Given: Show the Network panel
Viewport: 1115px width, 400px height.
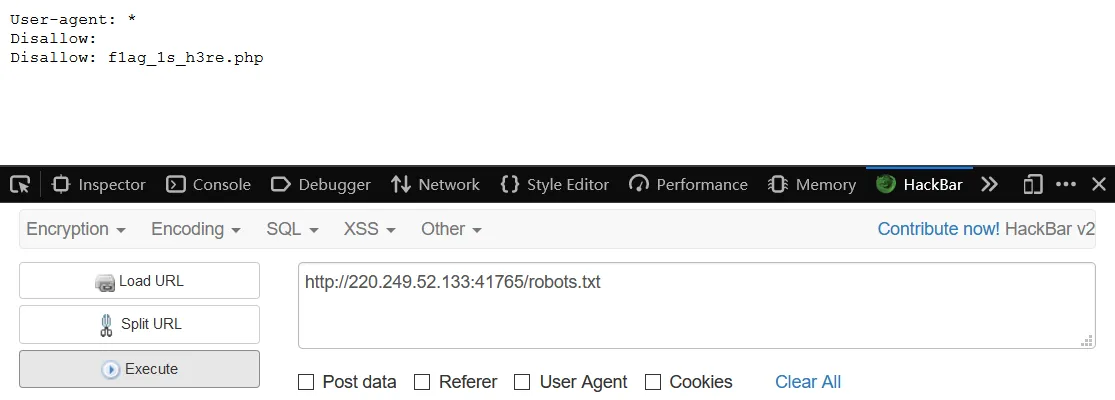Looking at the screenshot, I should coord(435,185).
